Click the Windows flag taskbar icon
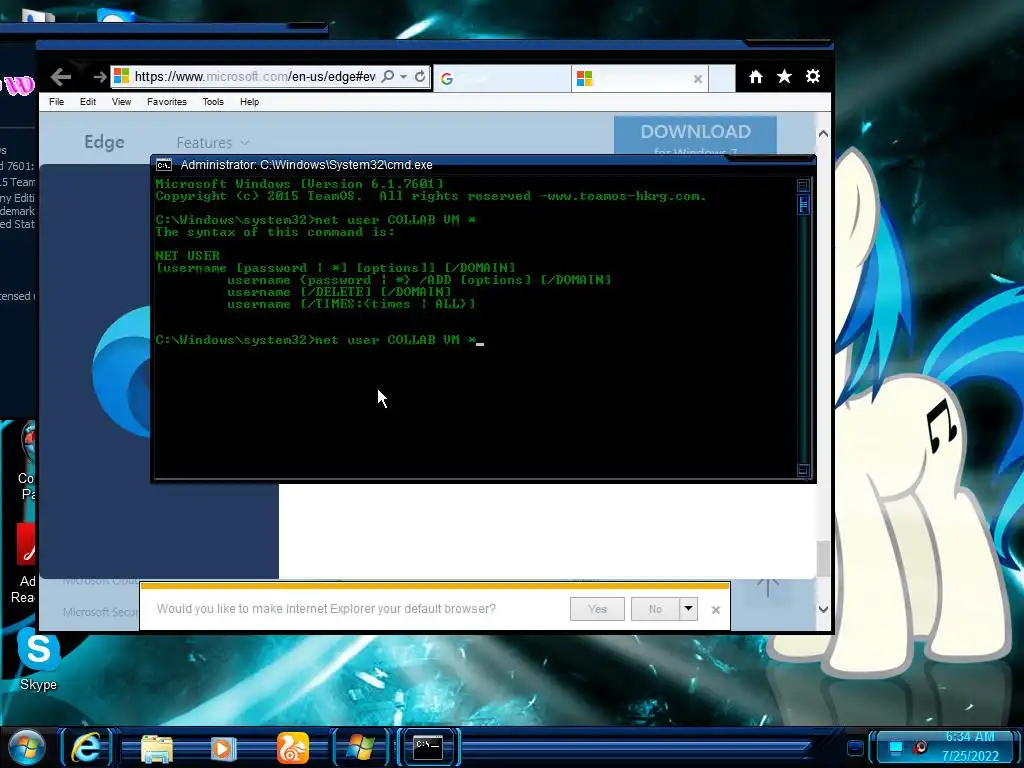1024x768 pixels. click(x=360, y=748)
